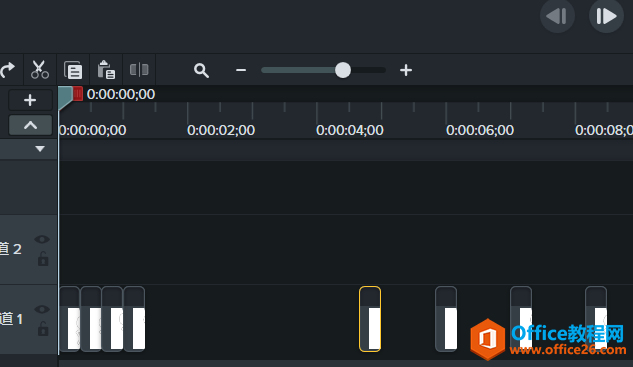
Task: Zoom in timeline with plus button
Action: tap(406, 70)
